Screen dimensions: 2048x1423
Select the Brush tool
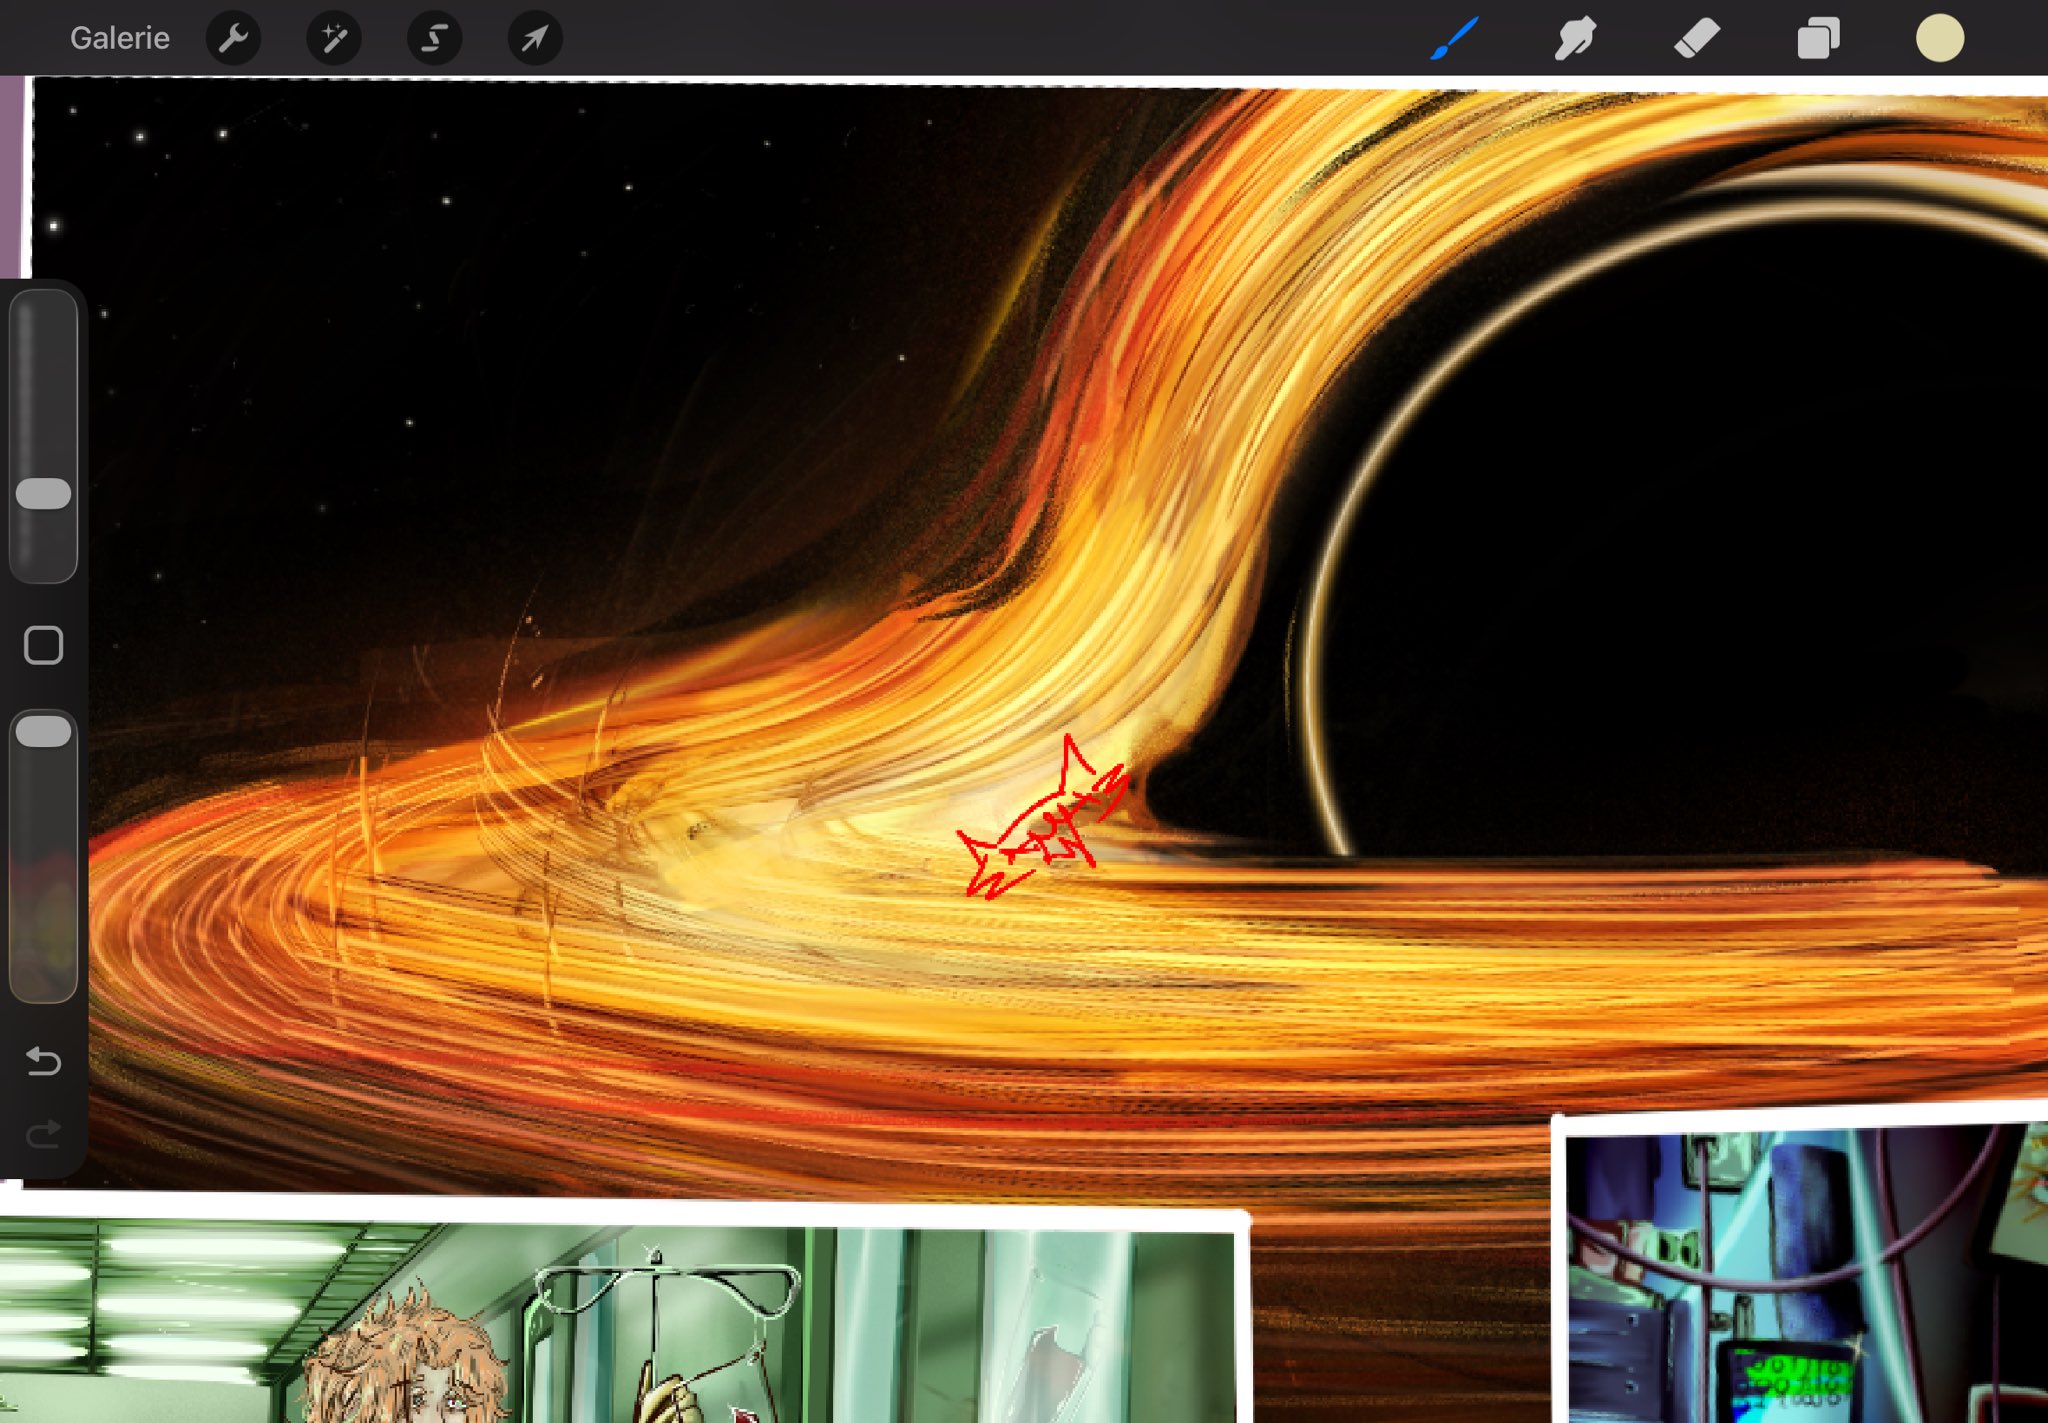(1454, 38)
